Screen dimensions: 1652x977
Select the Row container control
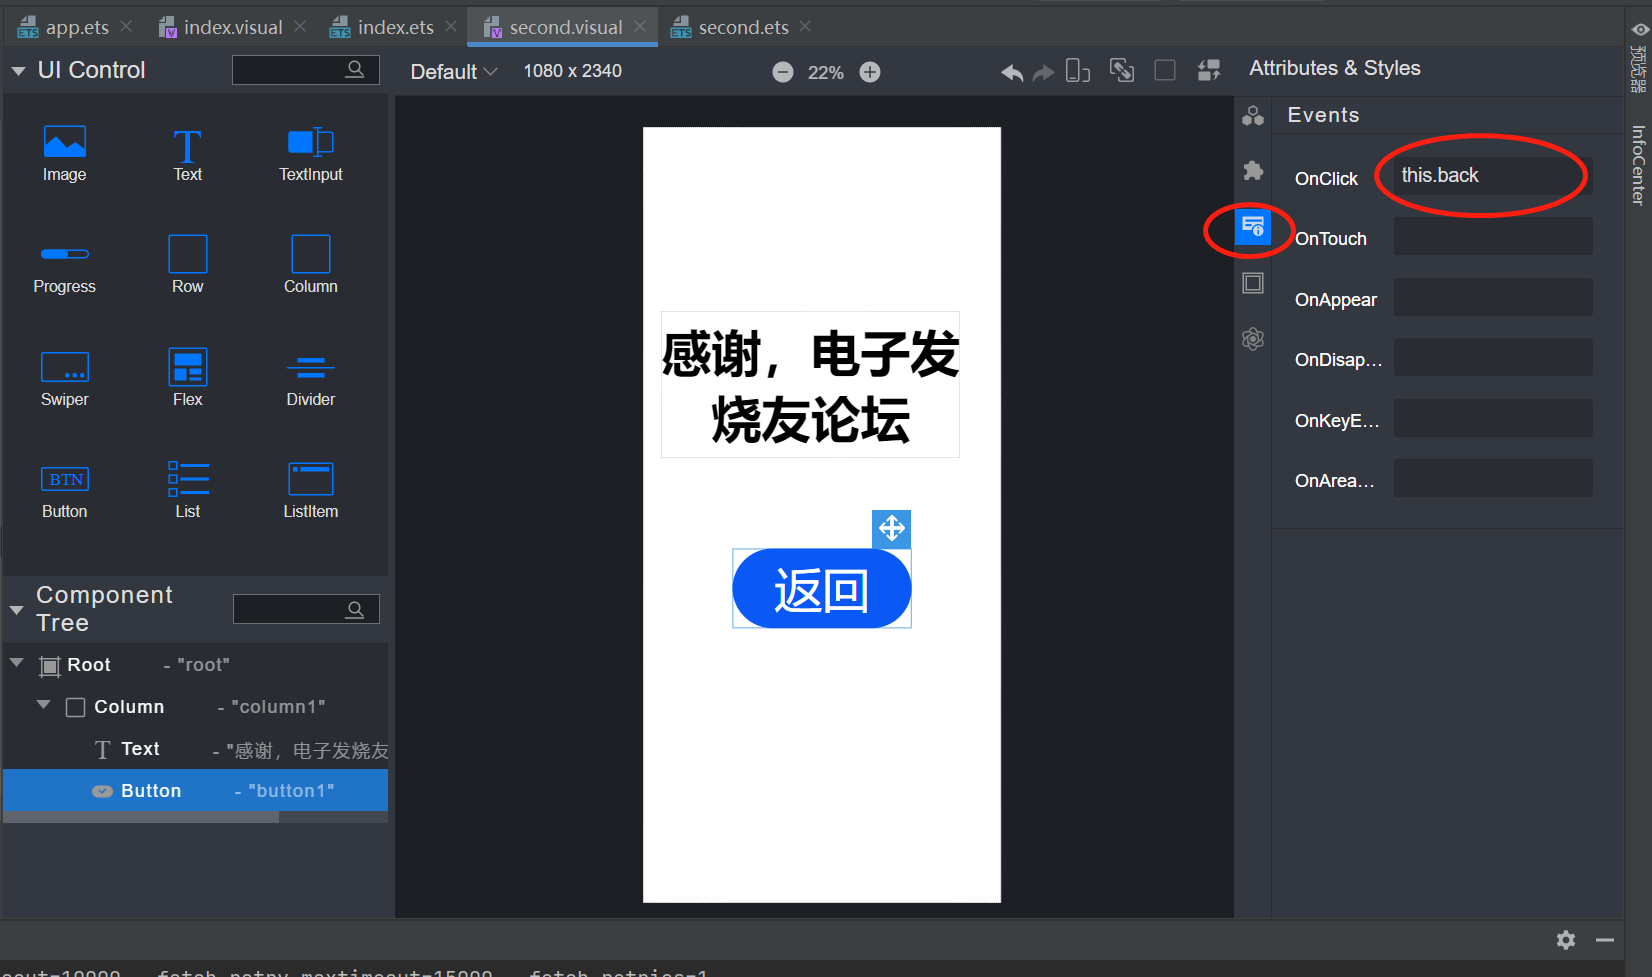pyautogui.click(x=187, y=267)
